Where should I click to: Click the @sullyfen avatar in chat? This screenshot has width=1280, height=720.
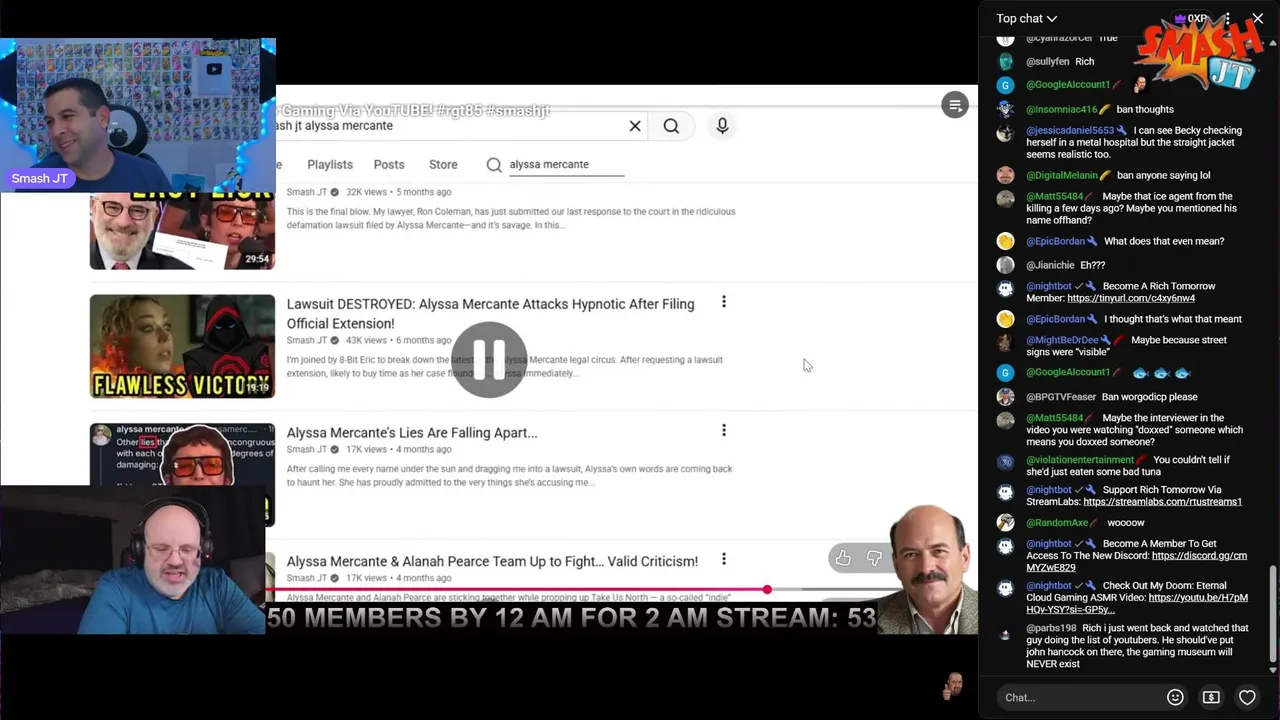pyautogui.click(x=1005, y=61)
